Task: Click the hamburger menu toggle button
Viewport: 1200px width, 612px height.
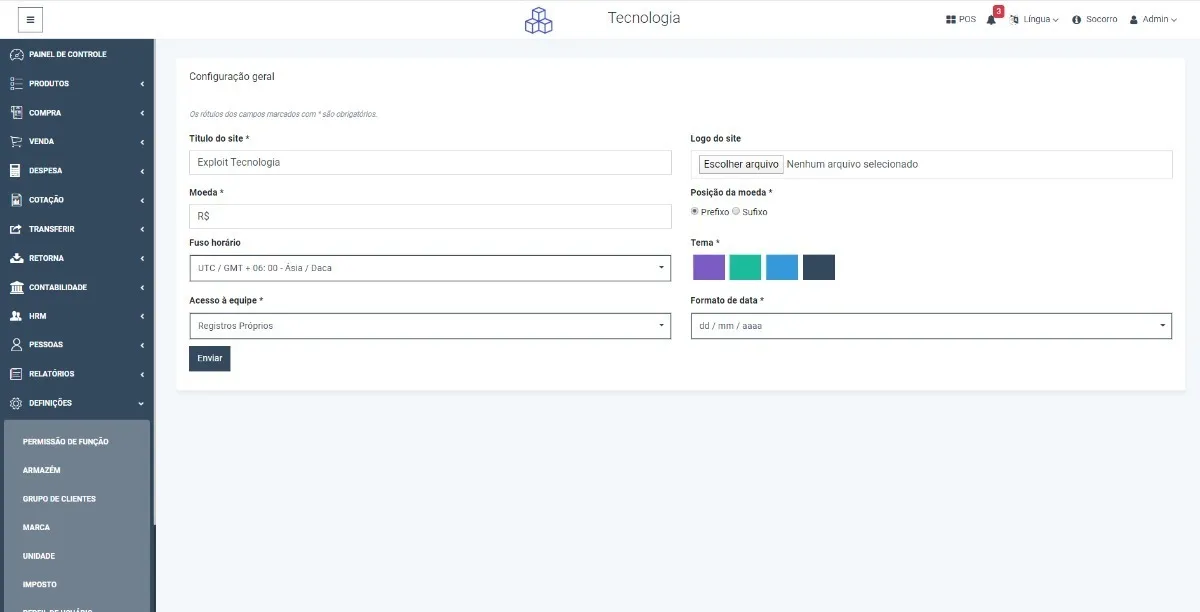Action: pos(31,19)
